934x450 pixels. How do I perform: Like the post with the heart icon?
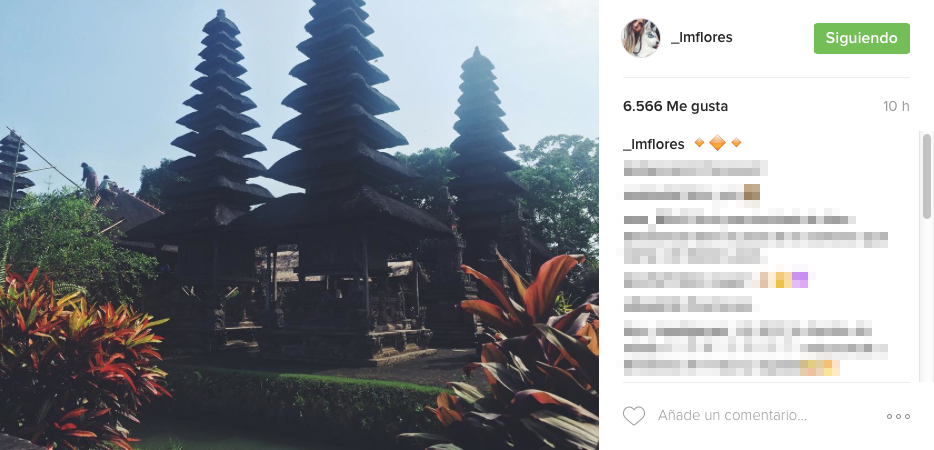coord(634,415)
